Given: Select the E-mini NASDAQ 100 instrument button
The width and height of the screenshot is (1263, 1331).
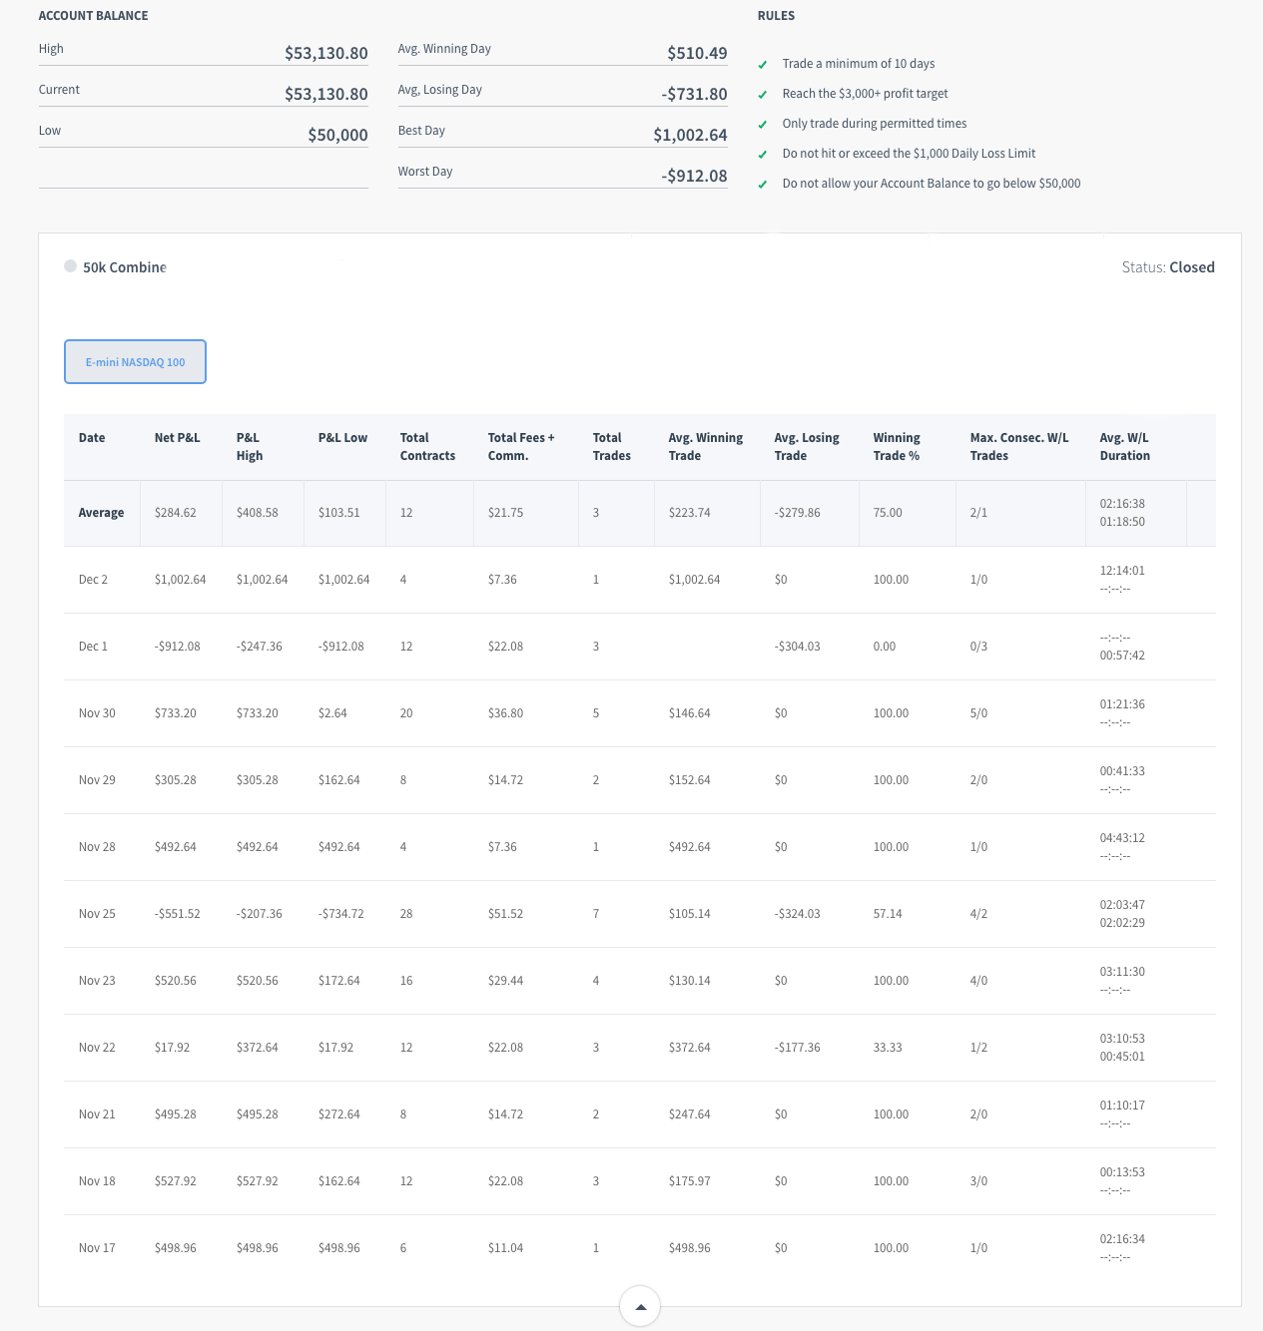Looking at the screenshot, I should click(x=135, y=362).
